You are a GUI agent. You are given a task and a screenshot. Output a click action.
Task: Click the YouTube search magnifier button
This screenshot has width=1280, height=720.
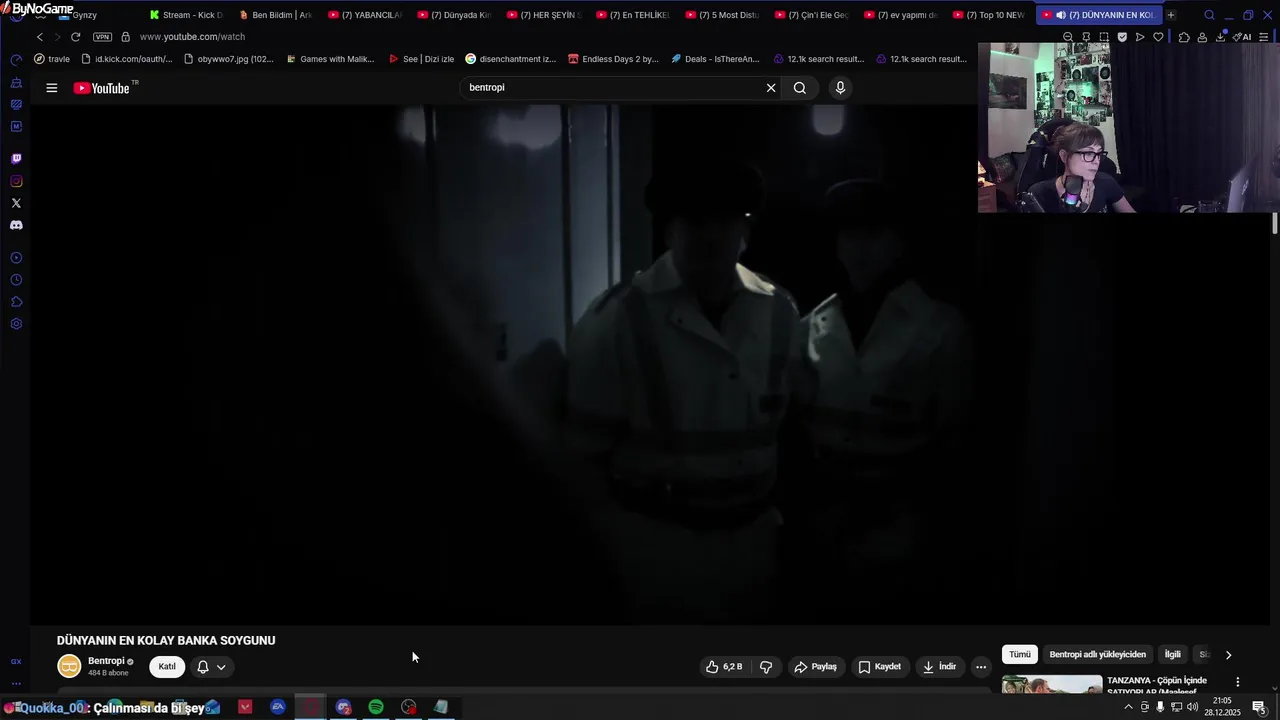point(800,88)
